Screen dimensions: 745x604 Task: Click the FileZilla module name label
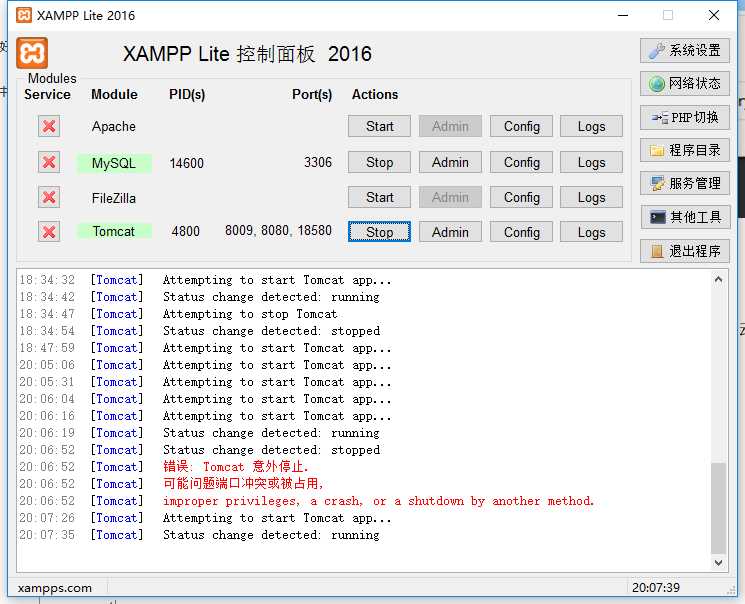114,198
